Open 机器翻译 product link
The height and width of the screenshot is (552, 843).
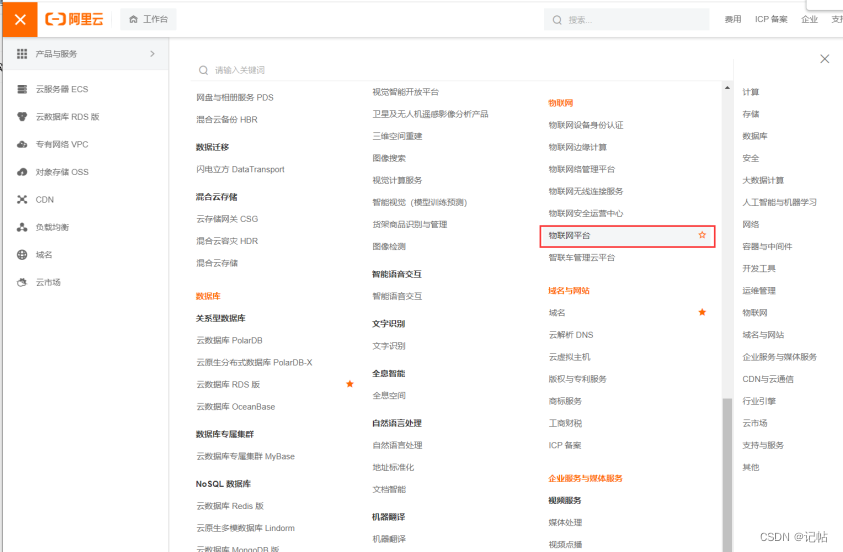pos(389,539)
